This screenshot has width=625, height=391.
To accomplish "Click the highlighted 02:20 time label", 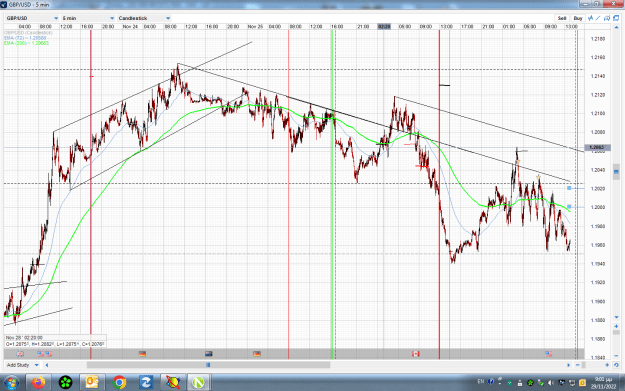I will [x=384, y=26].
